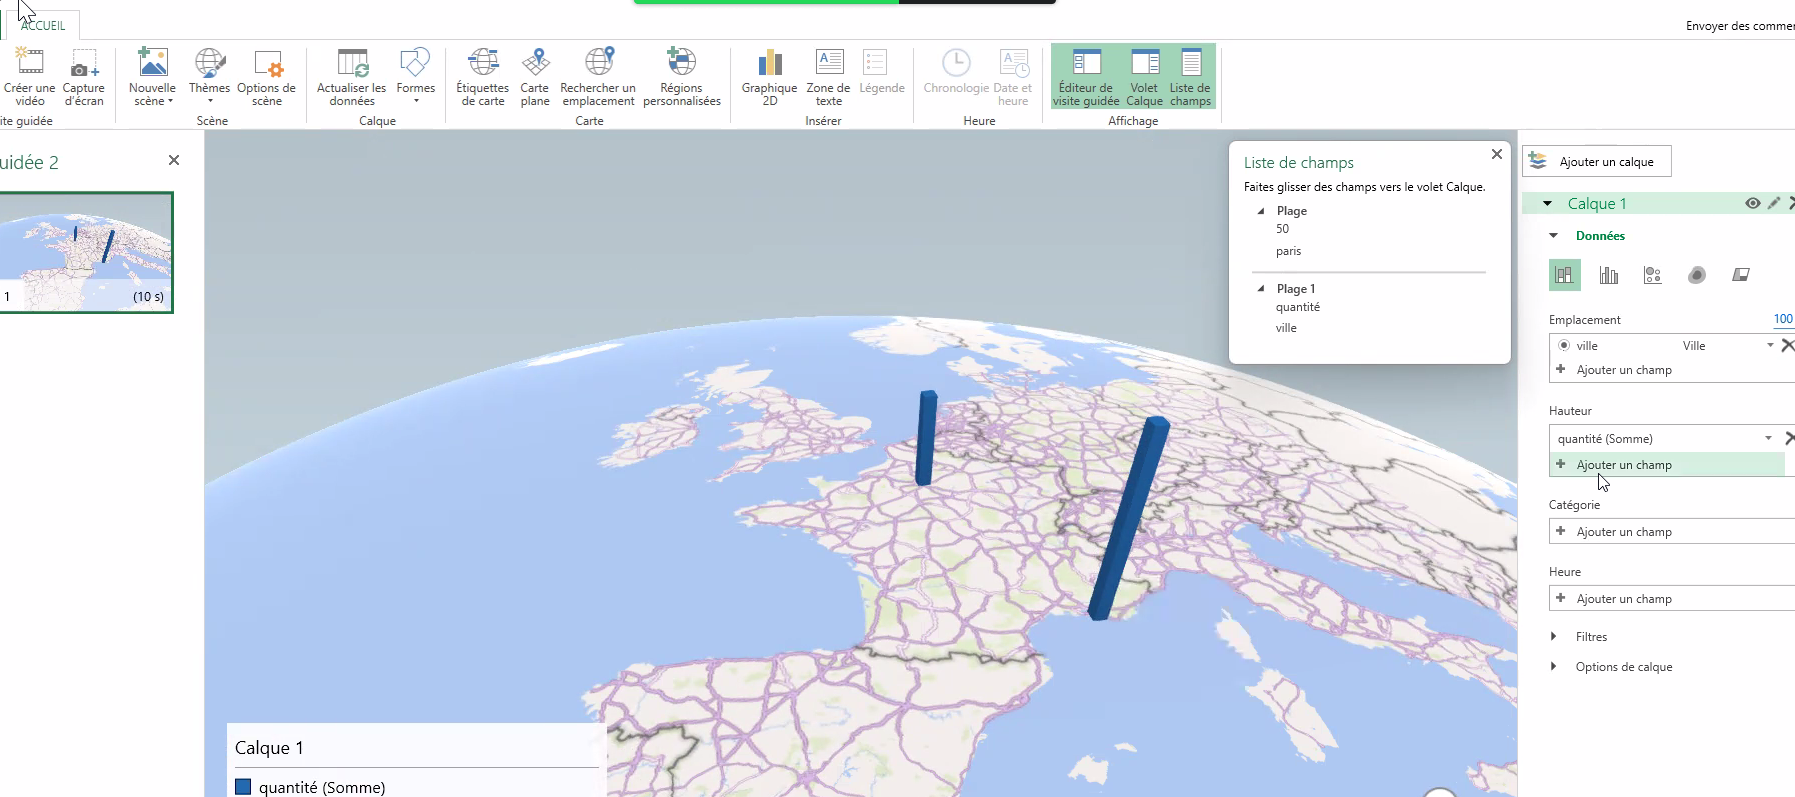Click Actualiser les données
1795x797 pixels.
pos(352,77)
